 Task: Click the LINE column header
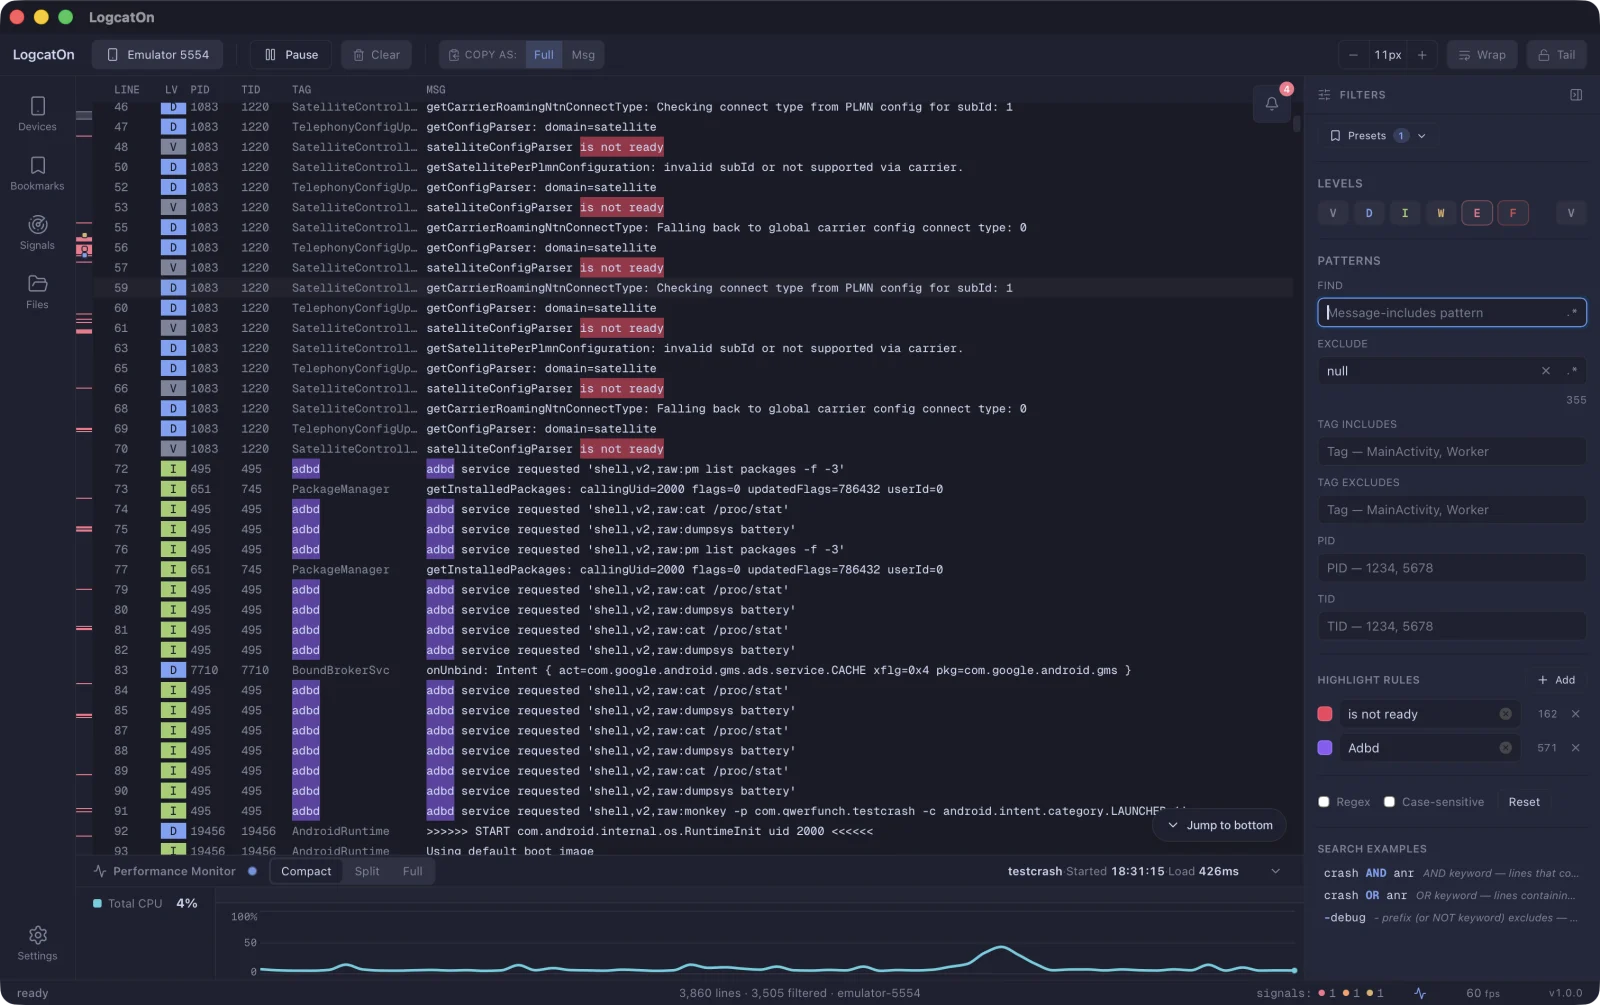point(127,90)
